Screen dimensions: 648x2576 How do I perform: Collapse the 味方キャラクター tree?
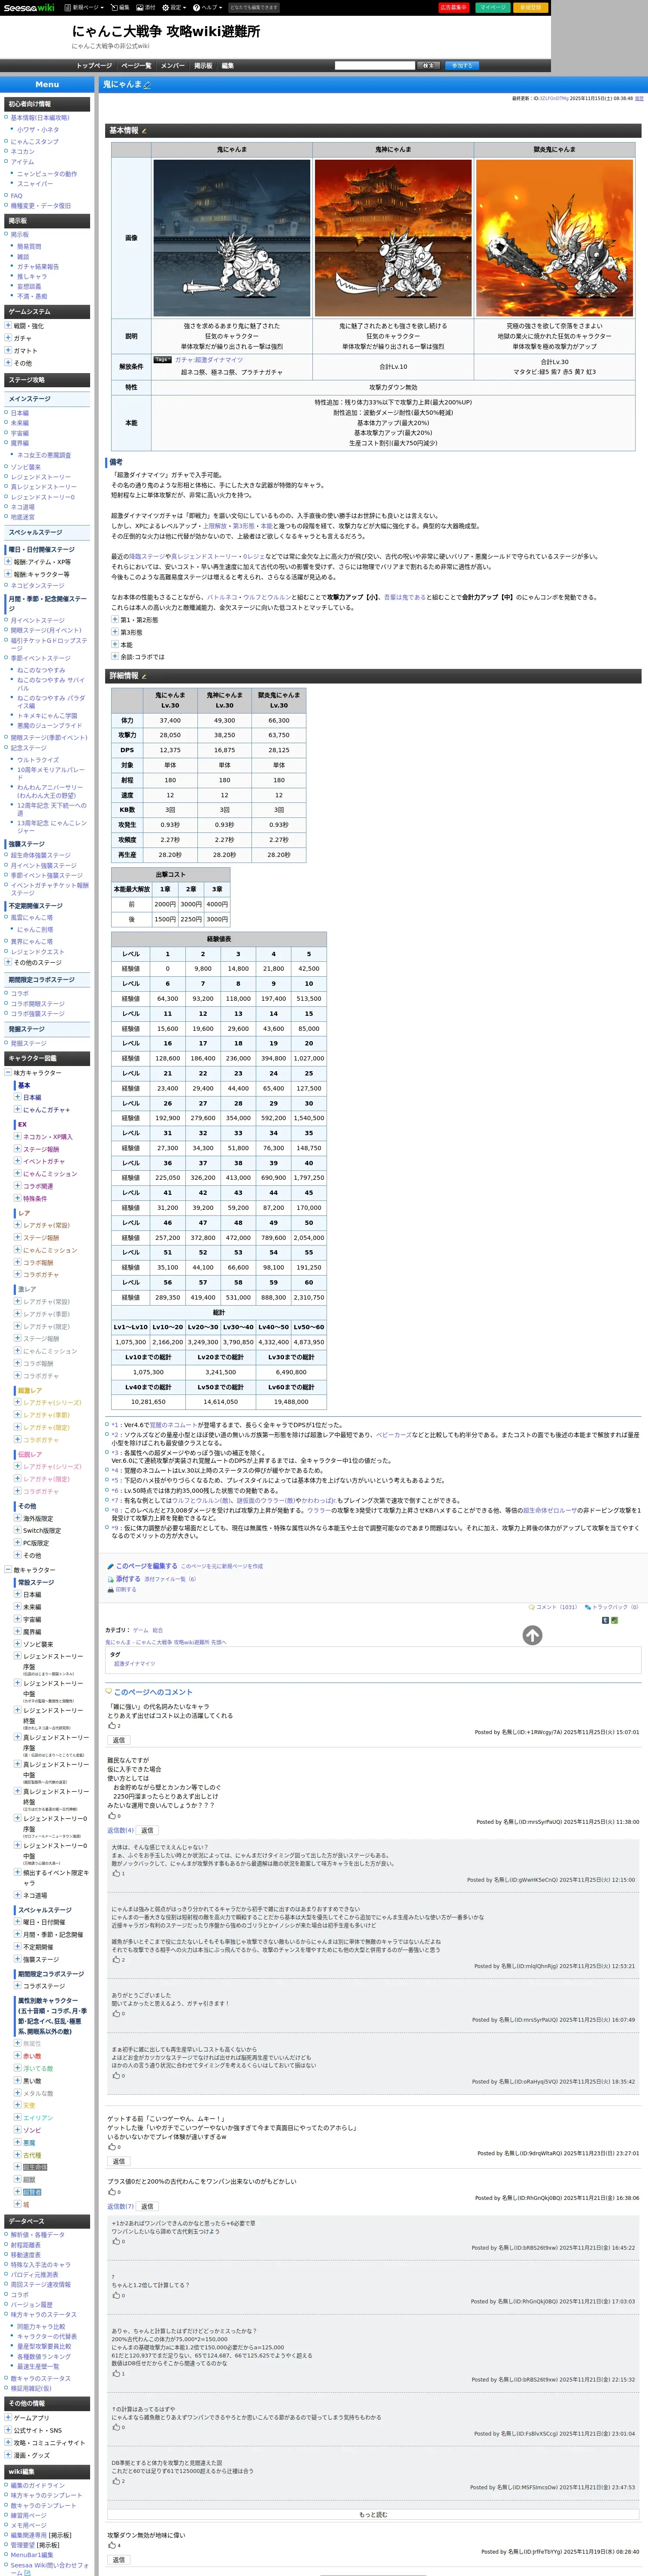pos(9,1073)
